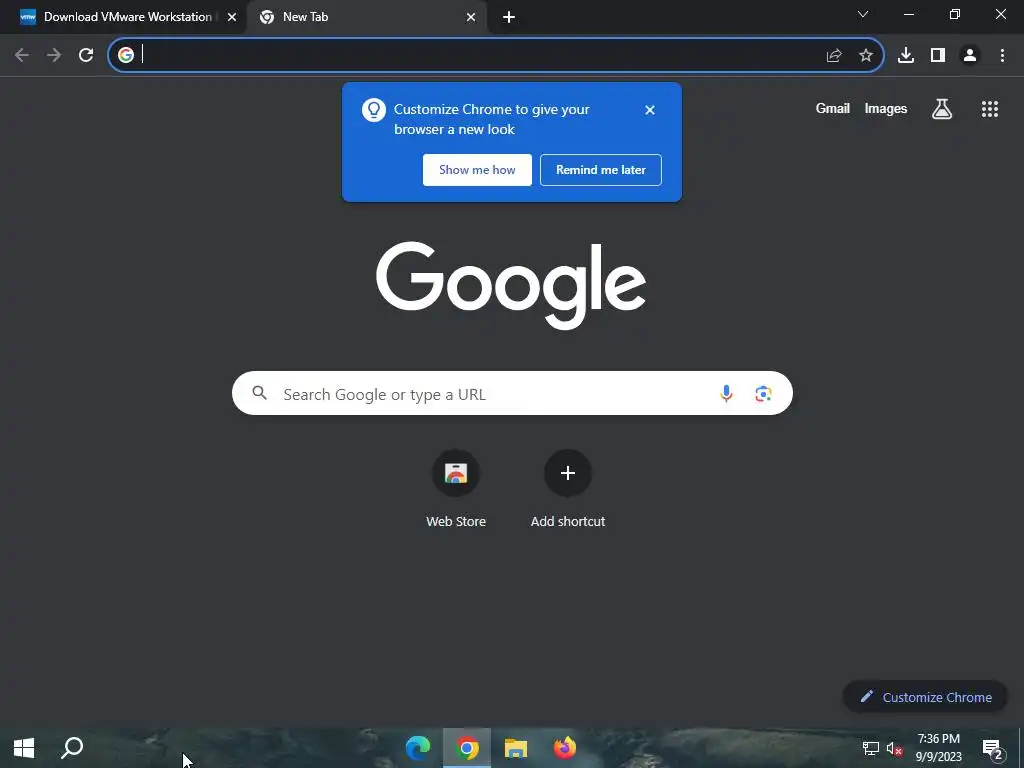The height and width of the screenshot is (768, 1024).
Task: Reload the current page
Action: 86,56
